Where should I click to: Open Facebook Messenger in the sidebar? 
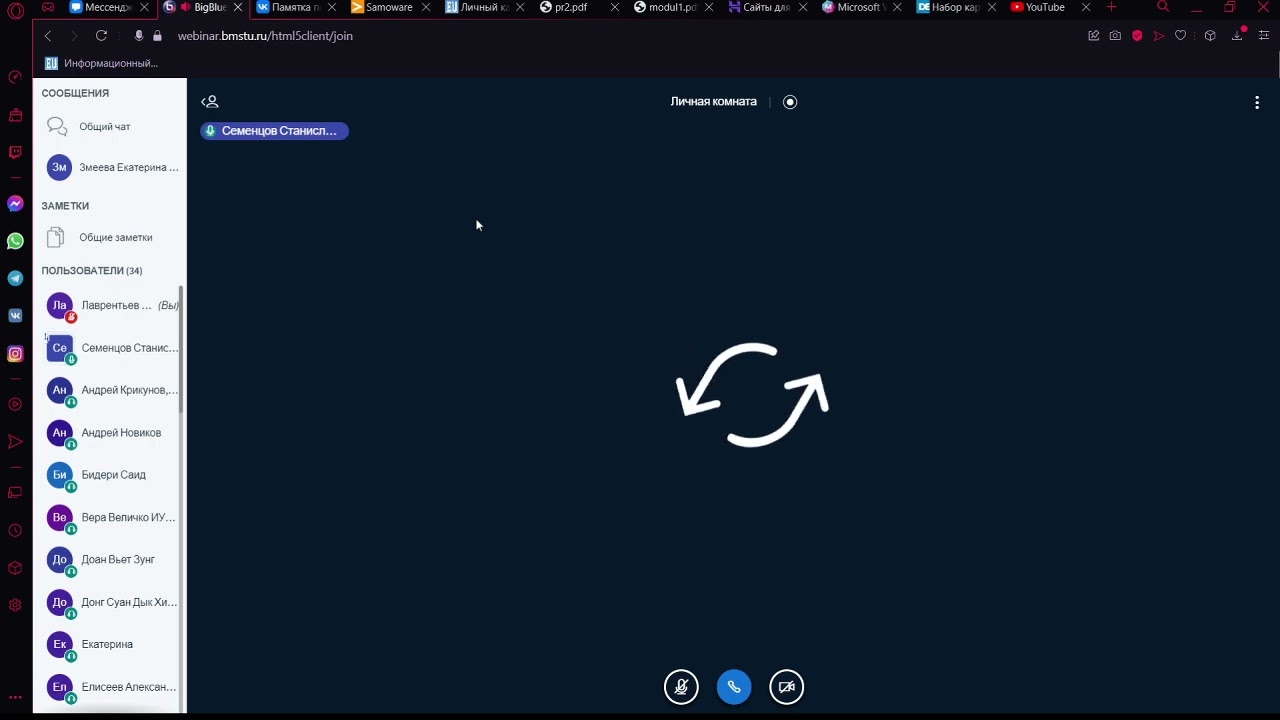pos(15,204)
